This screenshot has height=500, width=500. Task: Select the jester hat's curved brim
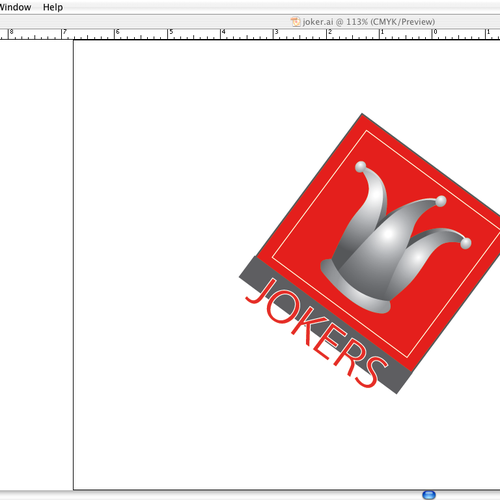coord(353,288)
